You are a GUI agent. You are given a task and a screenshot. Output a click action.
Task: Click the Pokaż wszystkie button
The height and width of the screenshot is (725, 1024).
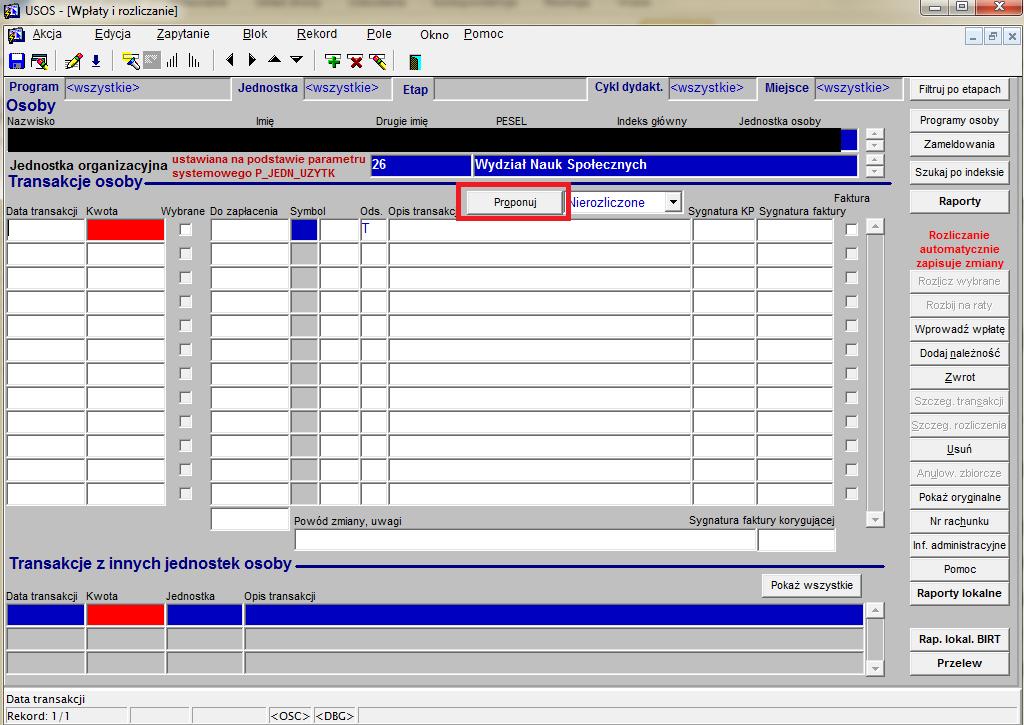[812, 585]
